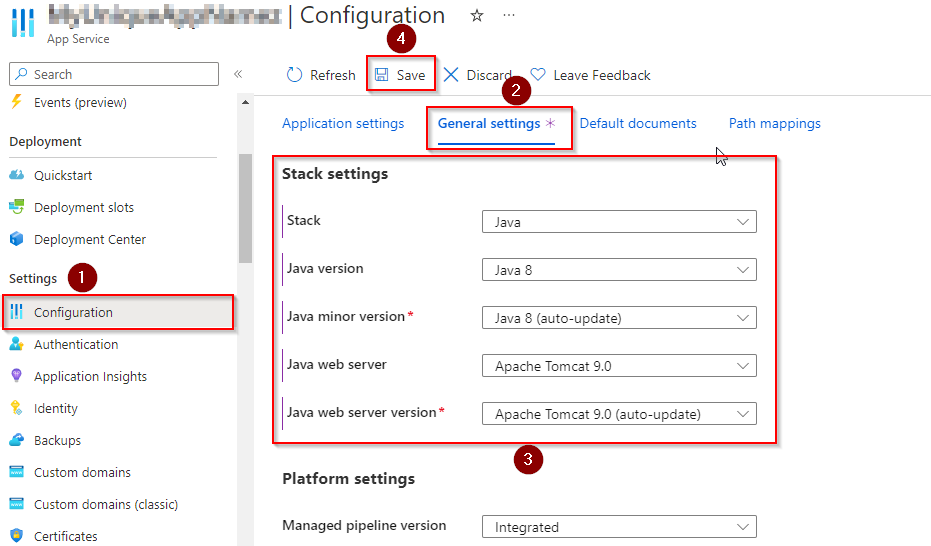Click the sidebar Search input field
The width and height of the screenshot is (931, 546).
coord(114,74)
